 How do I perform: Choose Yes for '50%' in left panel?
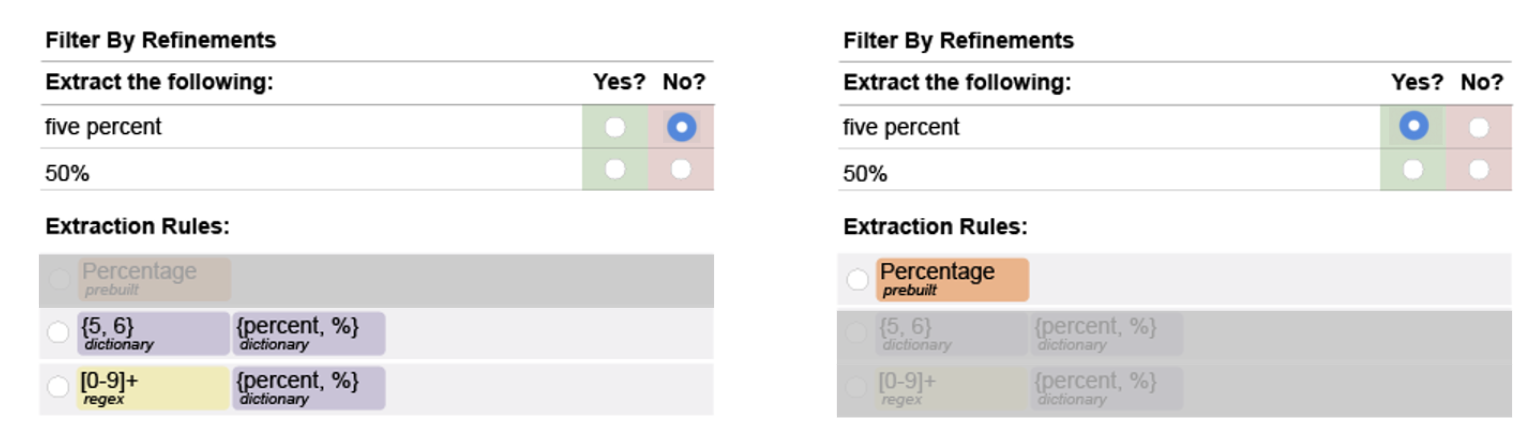point(615,169)
